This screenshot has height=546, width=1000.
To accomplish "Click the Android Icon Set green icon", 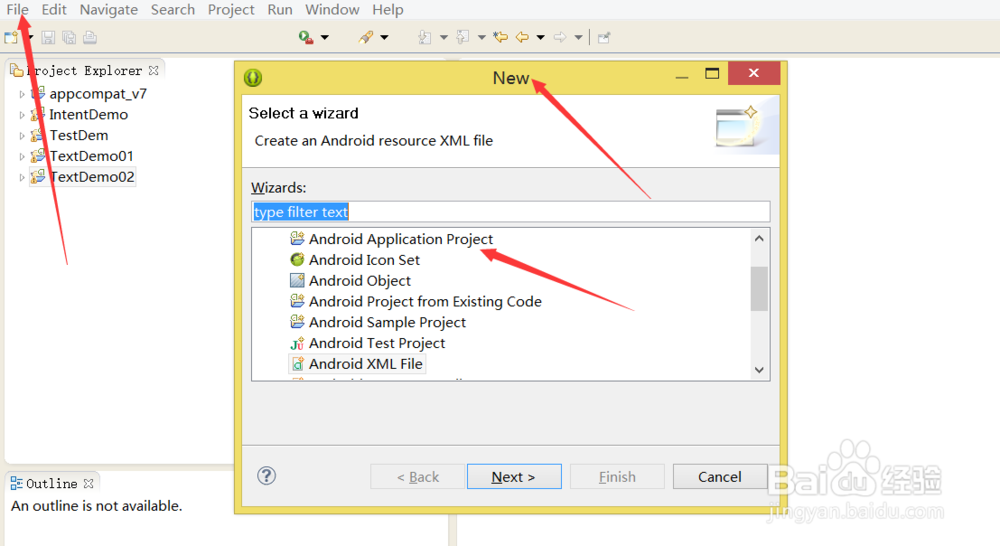I will (x=297, y=260).
